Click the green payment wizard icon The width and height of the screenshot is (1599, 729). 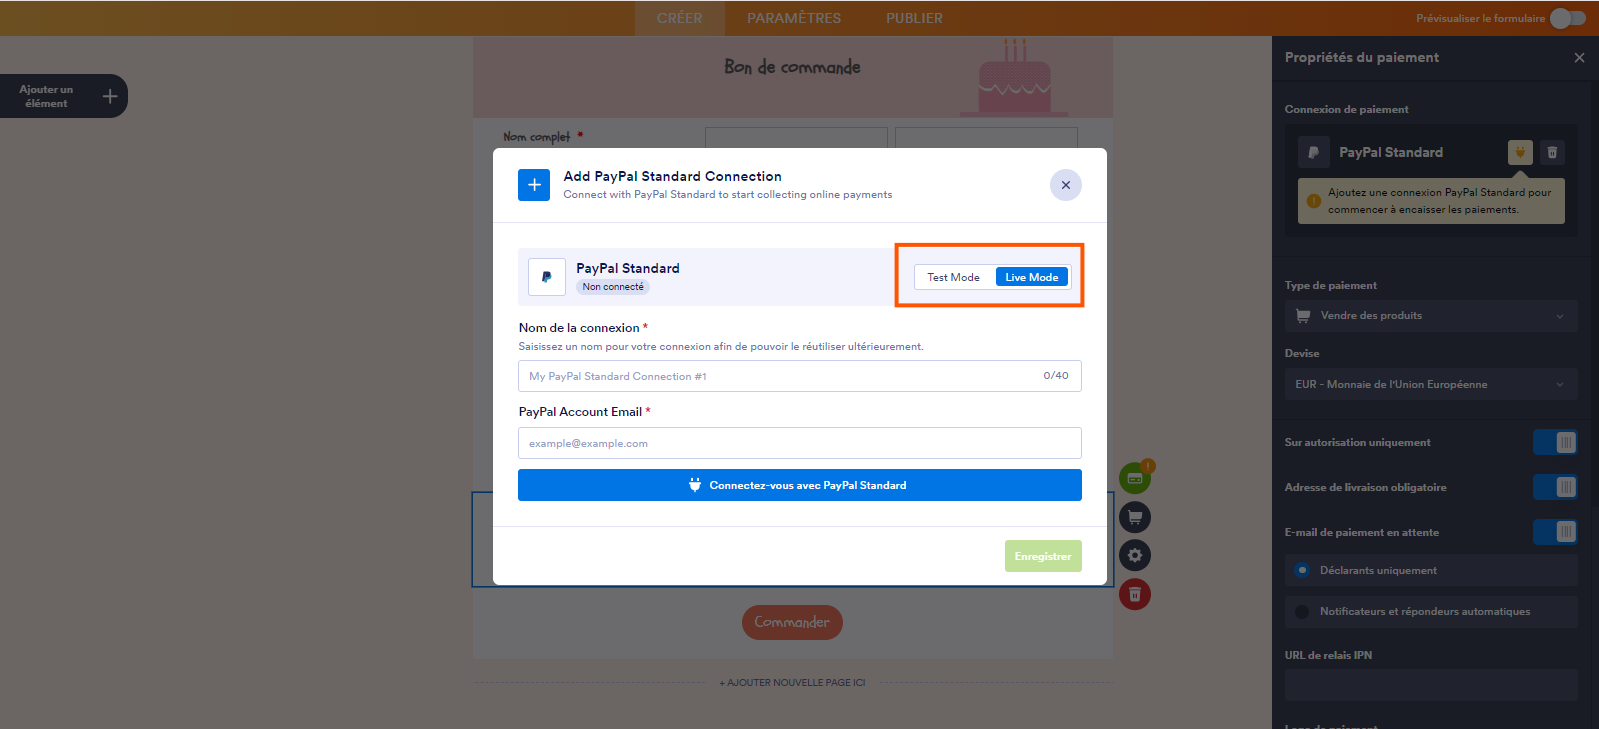tap(1135, 478)
